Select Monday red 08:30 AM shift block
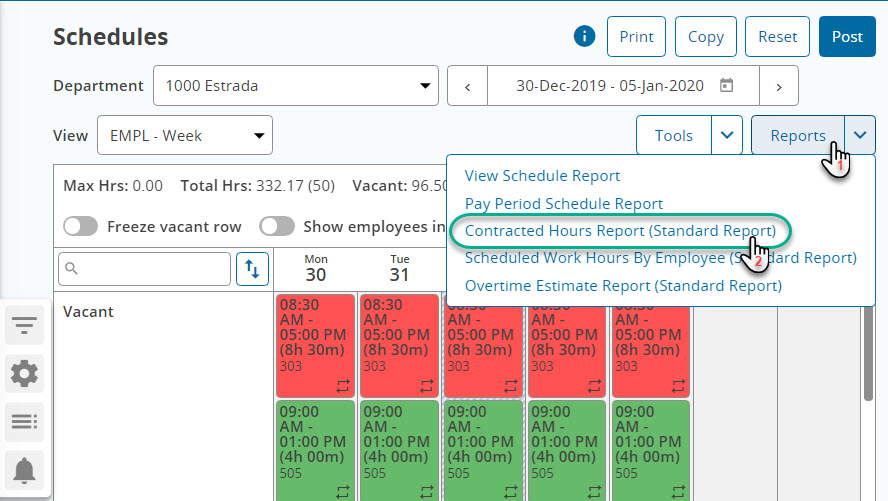 [315, 345]
